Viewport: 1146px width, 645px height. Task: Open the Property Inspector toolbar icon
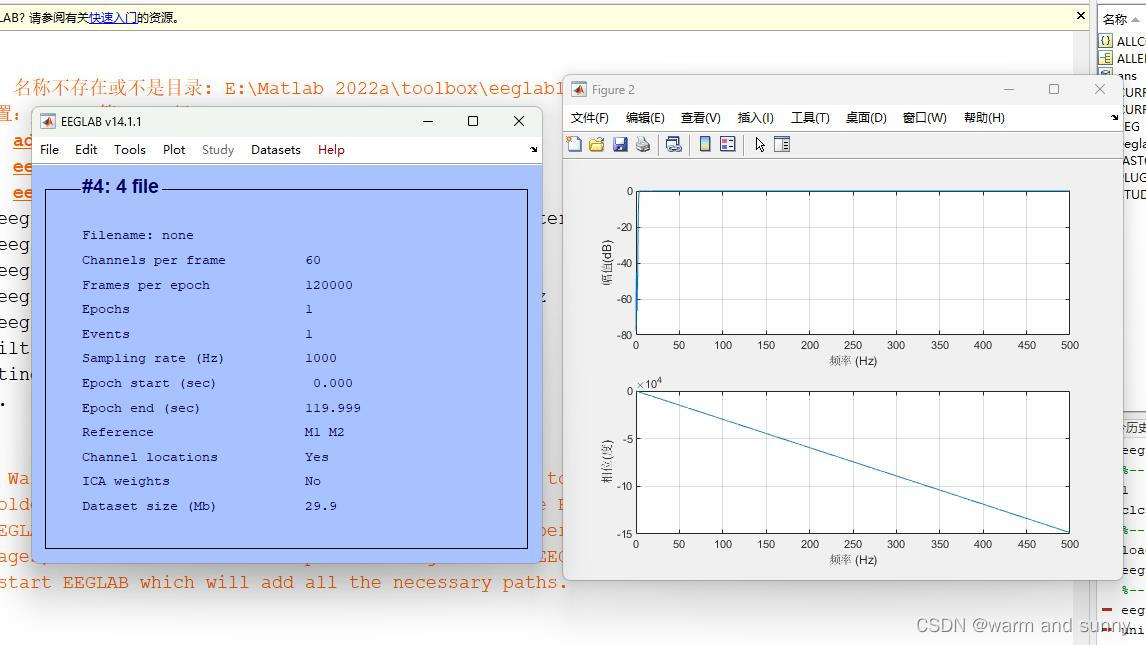(x=782, y=145)
